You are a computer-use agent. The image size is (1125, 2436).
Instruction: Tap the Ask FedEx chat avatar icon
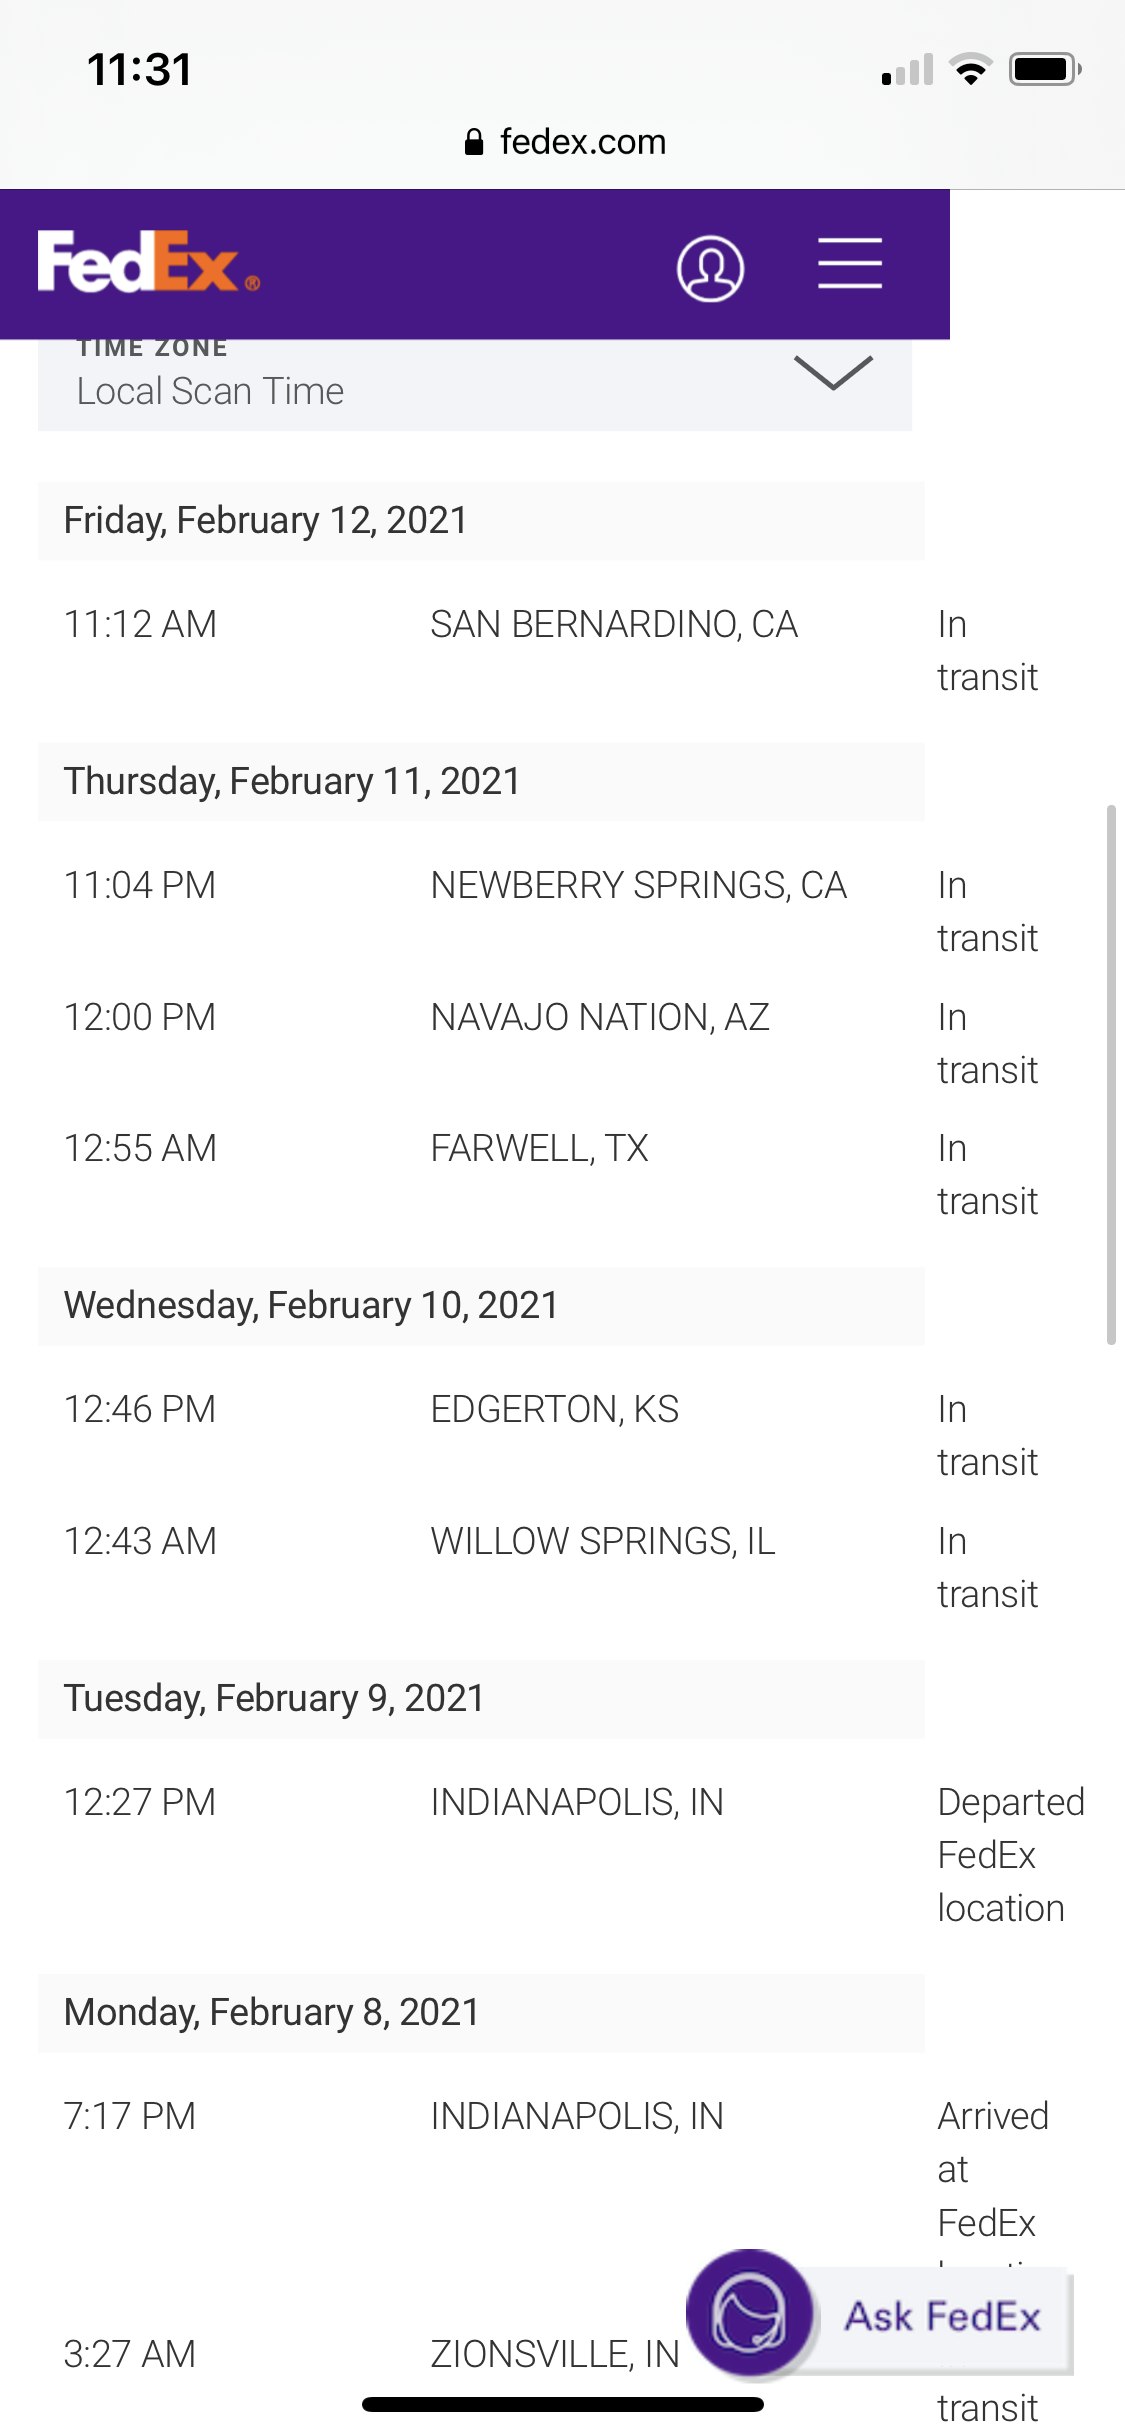[x=748, y=2313]
